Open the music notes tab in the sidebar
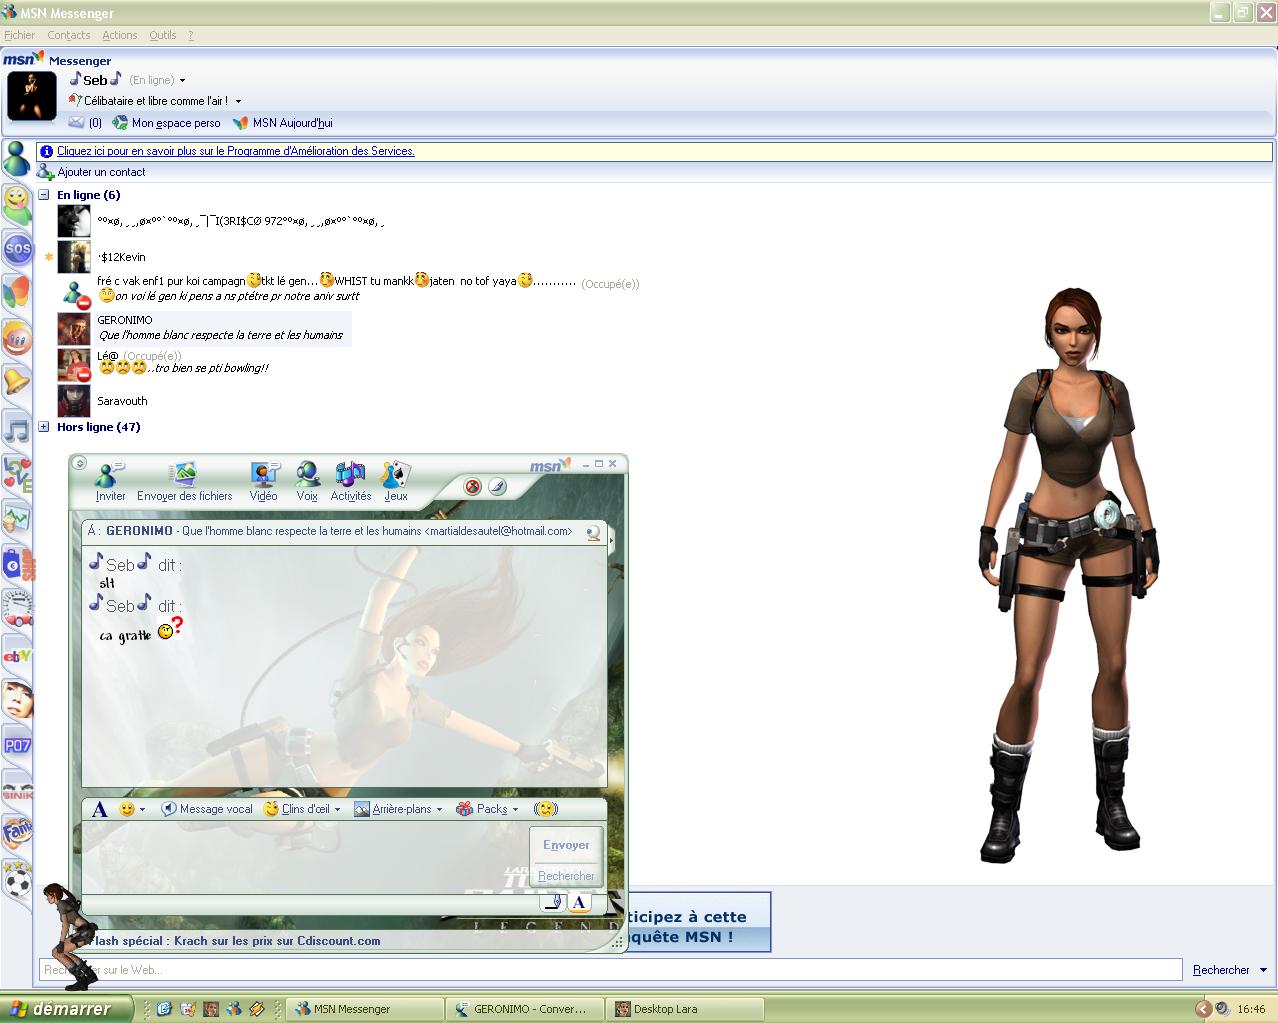Viewport: 1278px width, 1023px height. tap(17, 430)
